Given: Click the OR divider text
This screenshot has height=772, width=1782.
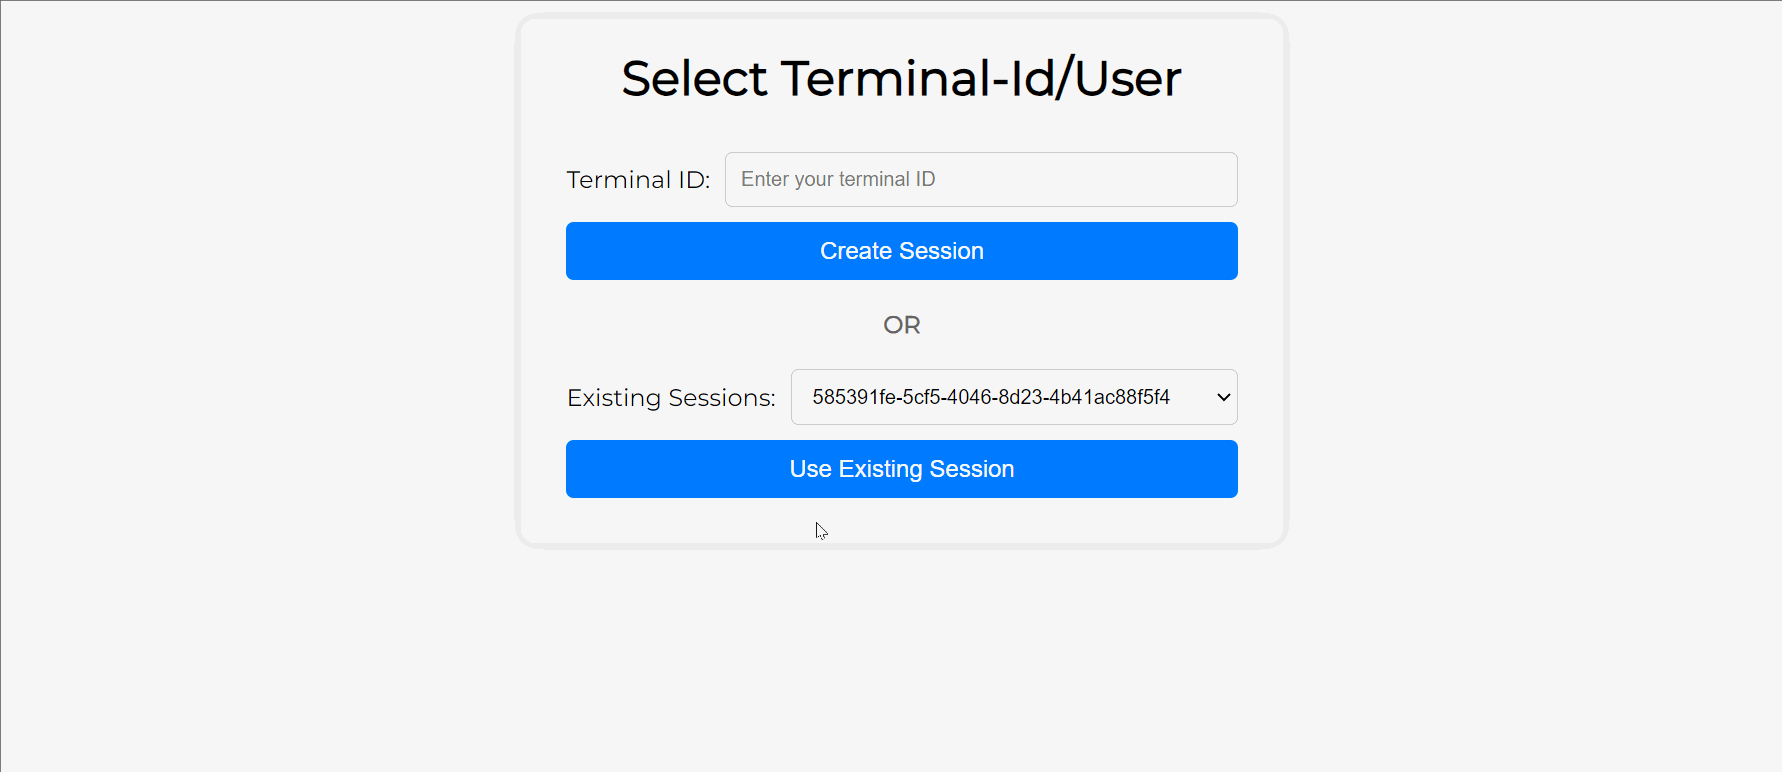Looking at the screenshot, I should (x=901, y=324).
